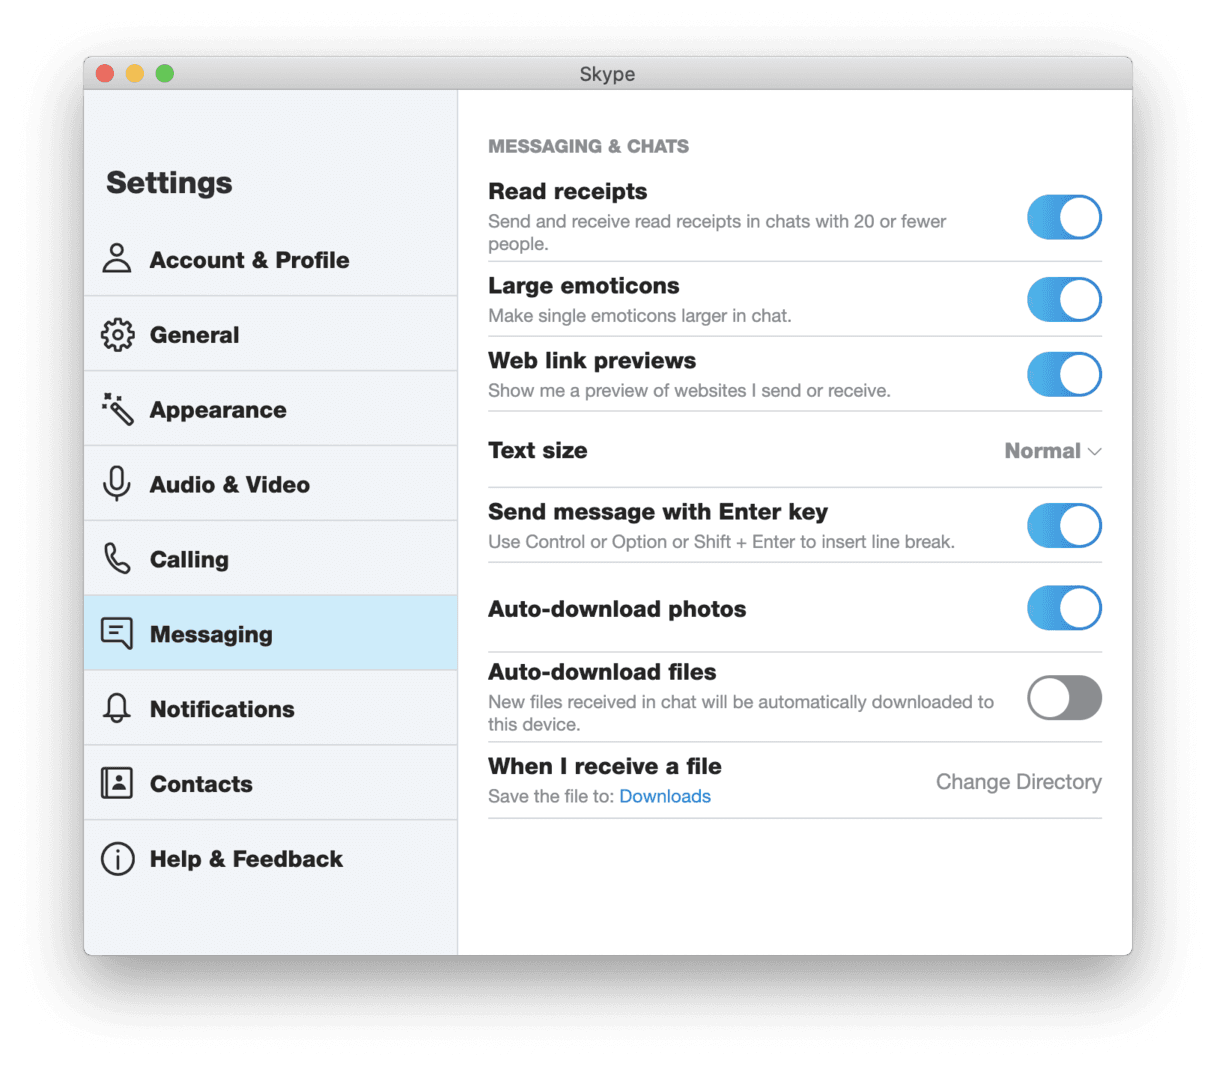
Task: Switch off Auto-download photos
Action: pos(1064,608)
